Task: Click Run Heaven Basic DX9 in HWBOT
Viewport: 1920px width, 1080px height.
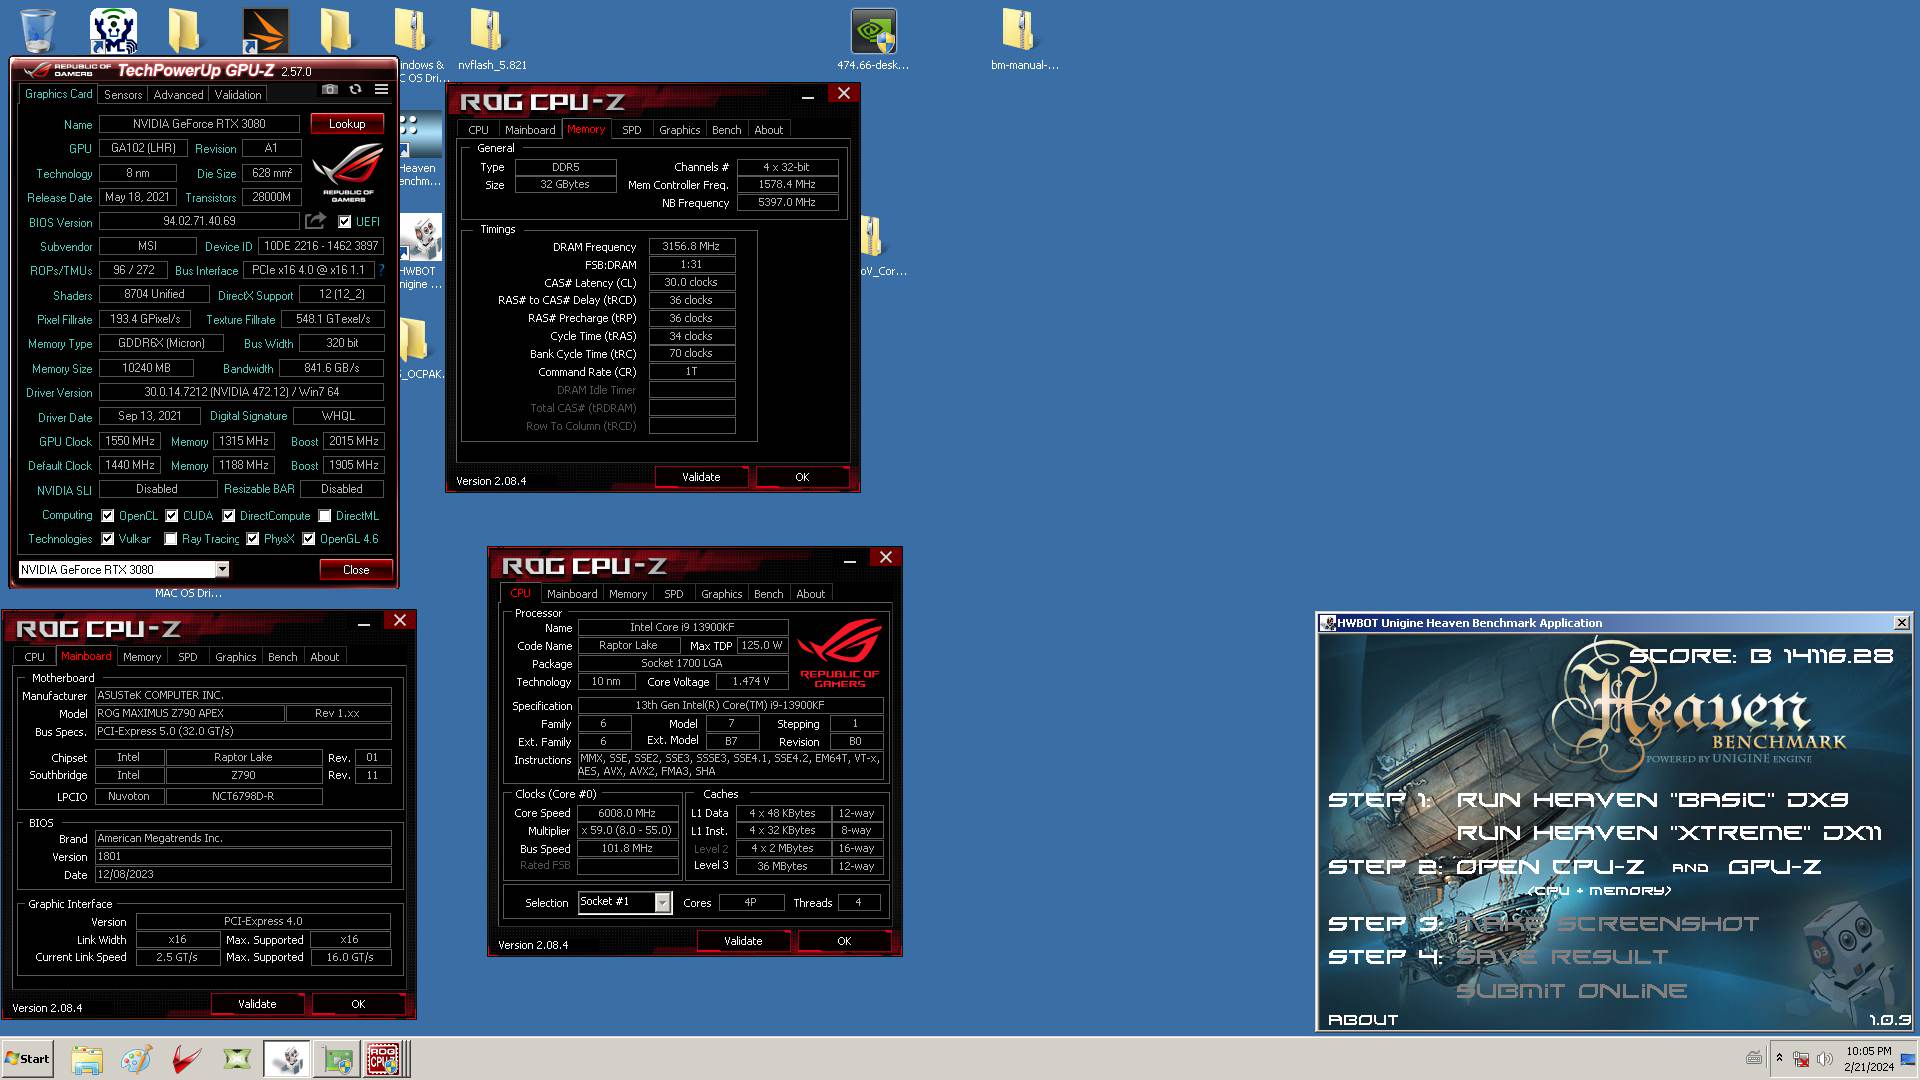Action: [x=1652, y=800]
